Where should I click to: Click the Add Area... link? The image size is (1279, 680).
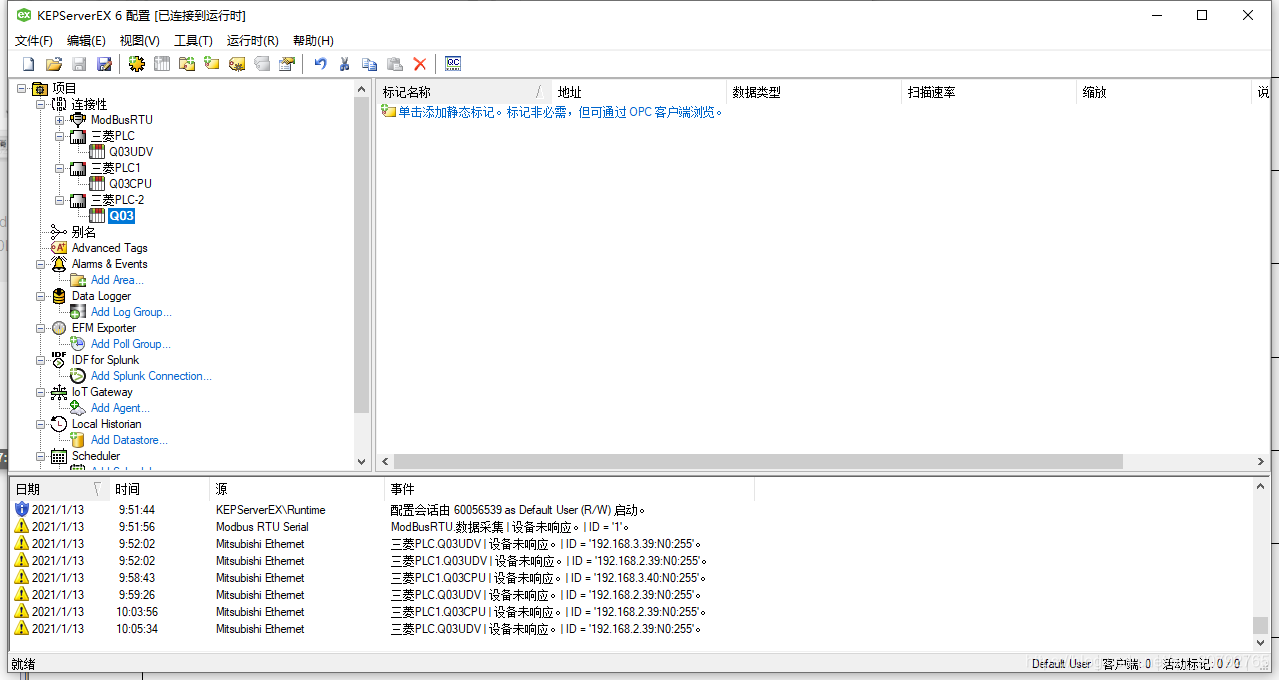click(x=117, y=280)
